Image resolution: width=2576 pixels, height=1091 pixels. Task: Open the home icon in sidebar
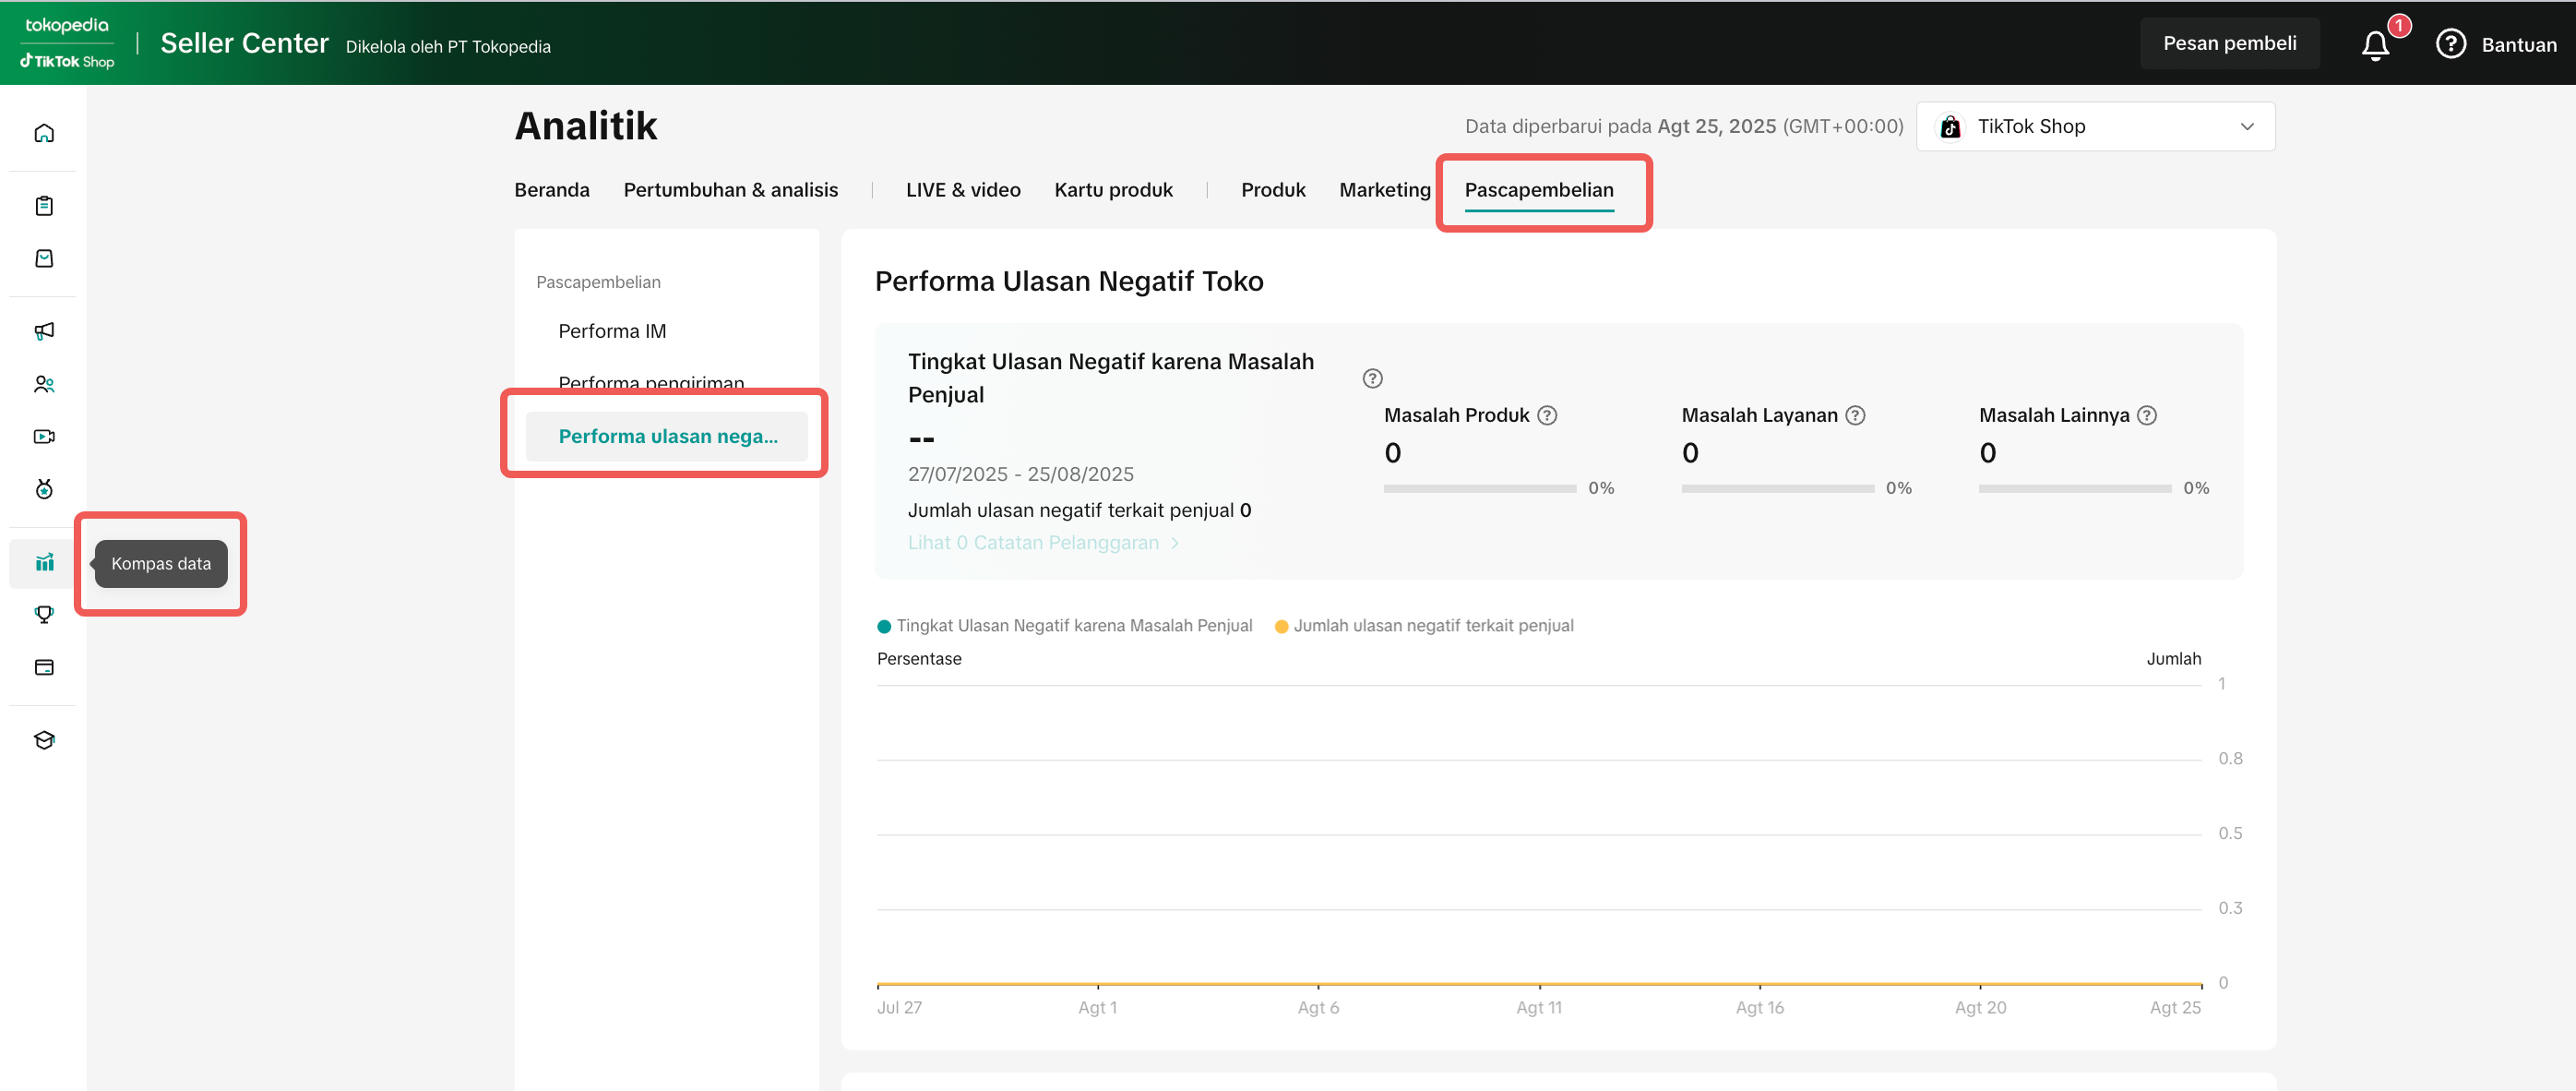tap(44, 133)
